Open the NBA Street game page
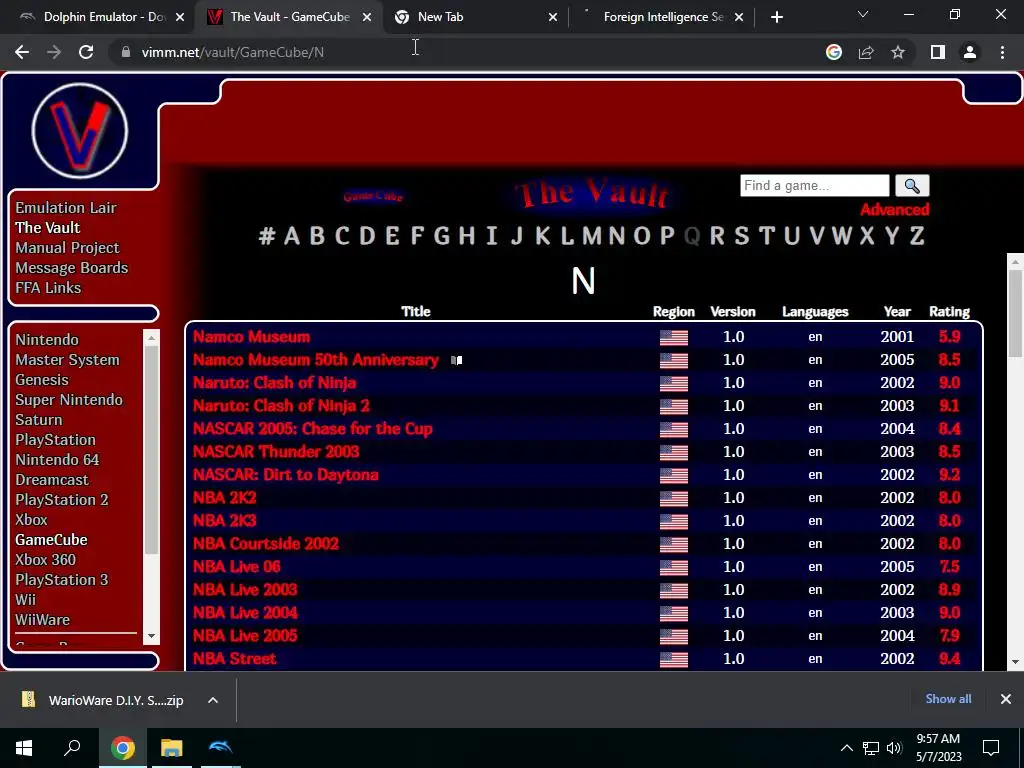The width and height of the screenshot is (1024, 768). [x=234, y=659]
